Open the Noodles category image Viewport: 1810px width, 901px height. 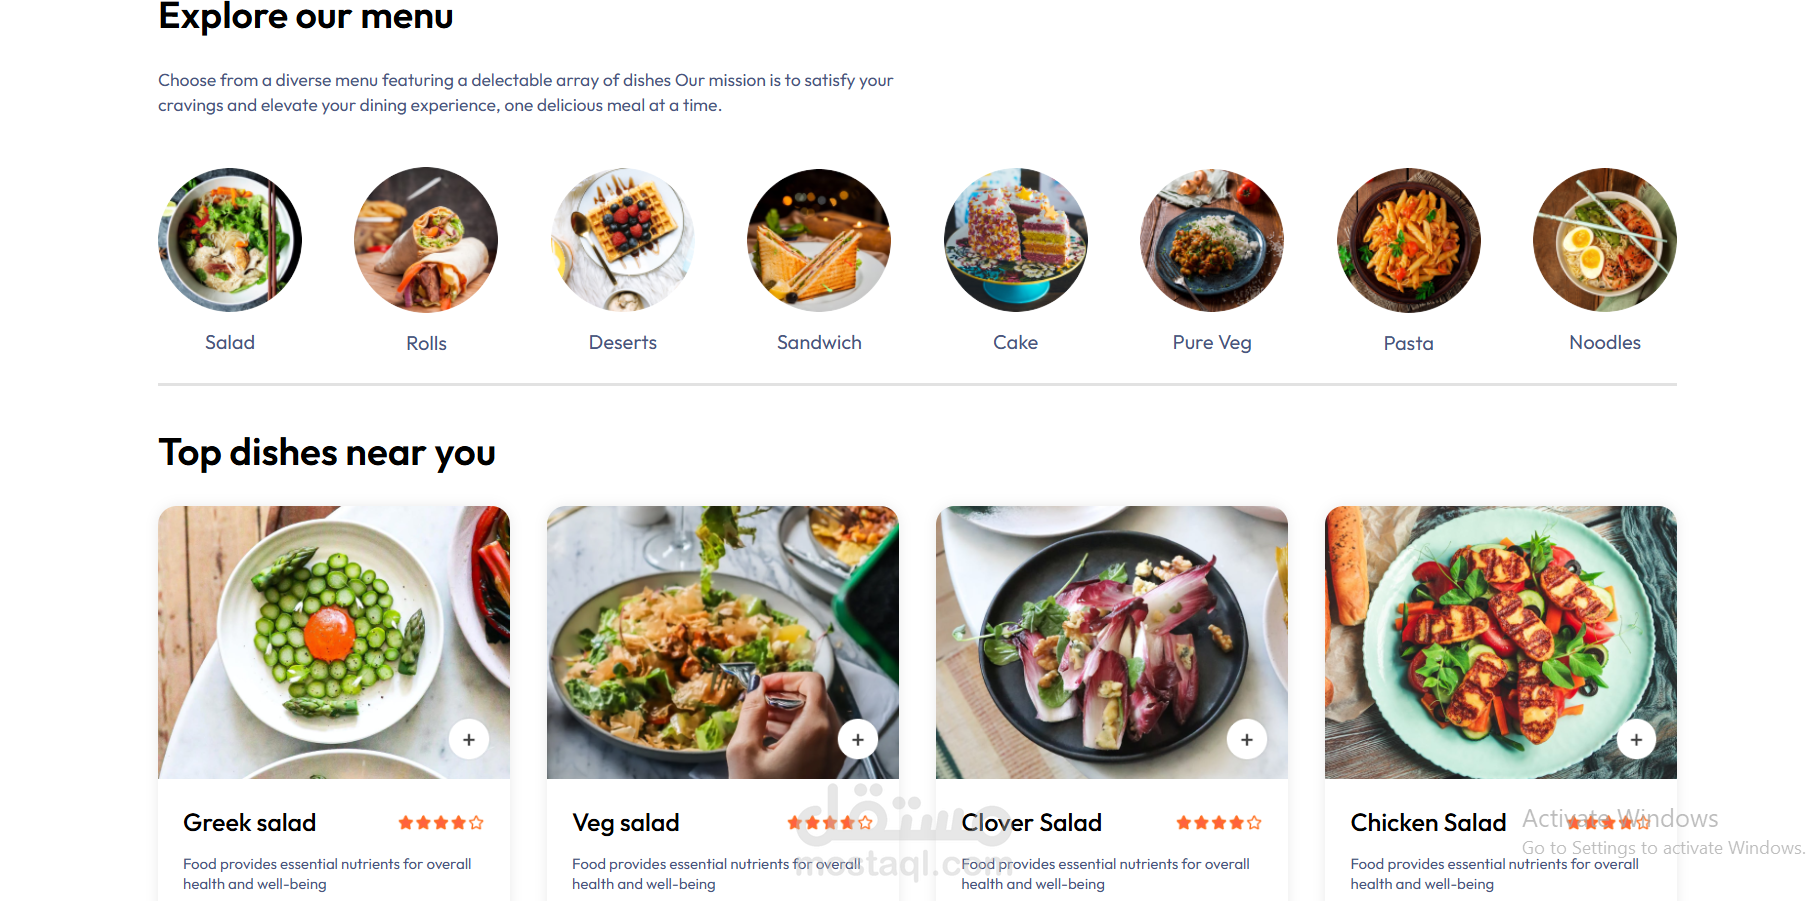pos(1605,240)
